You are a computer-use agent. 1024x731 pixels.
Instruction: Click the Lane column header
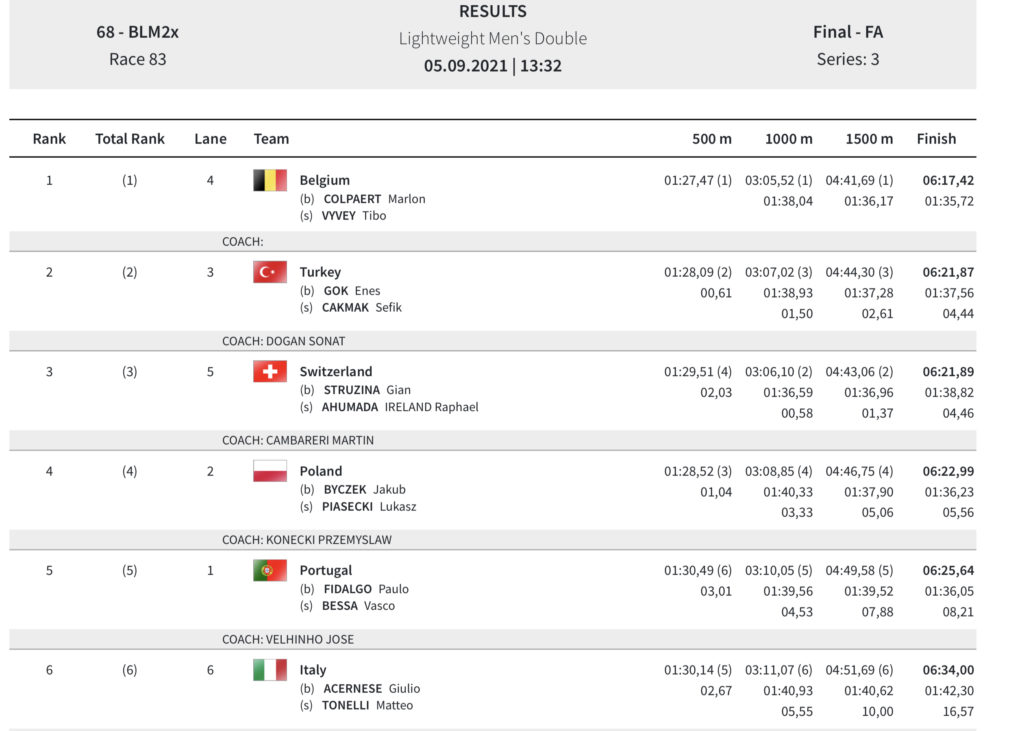[x=210, y=139]
